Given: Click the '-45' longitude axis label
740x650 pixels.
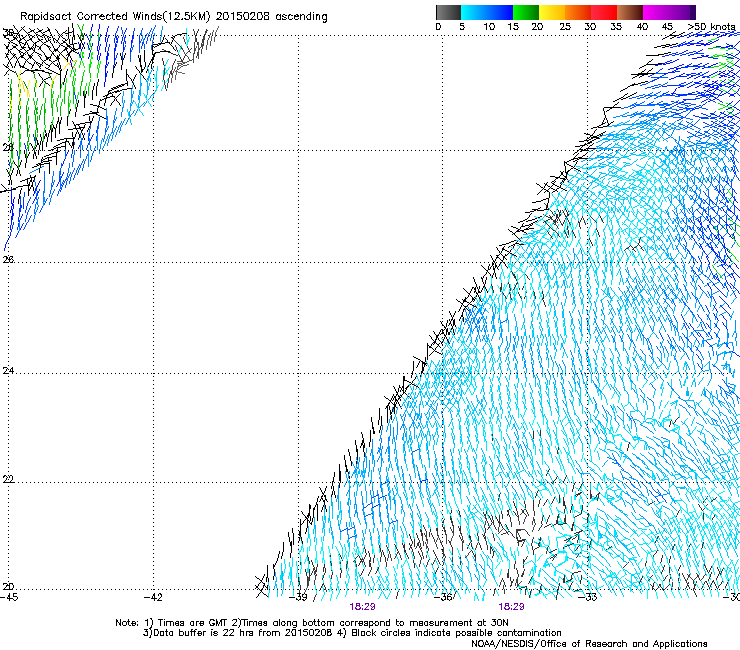Looking at the screenshot, I should [9, 597].
